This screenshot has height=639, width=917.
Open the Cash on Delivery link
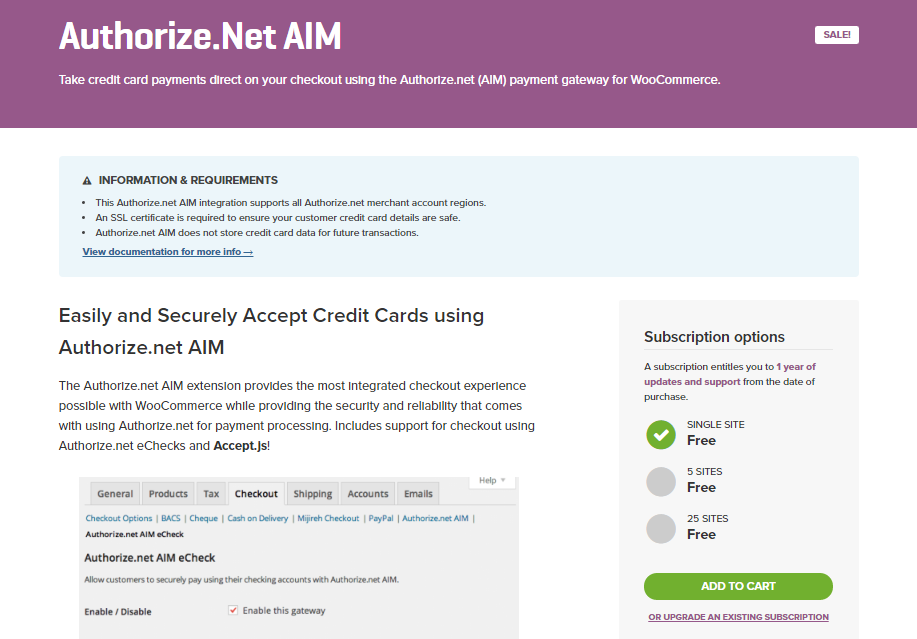click(x=257, y=519)
